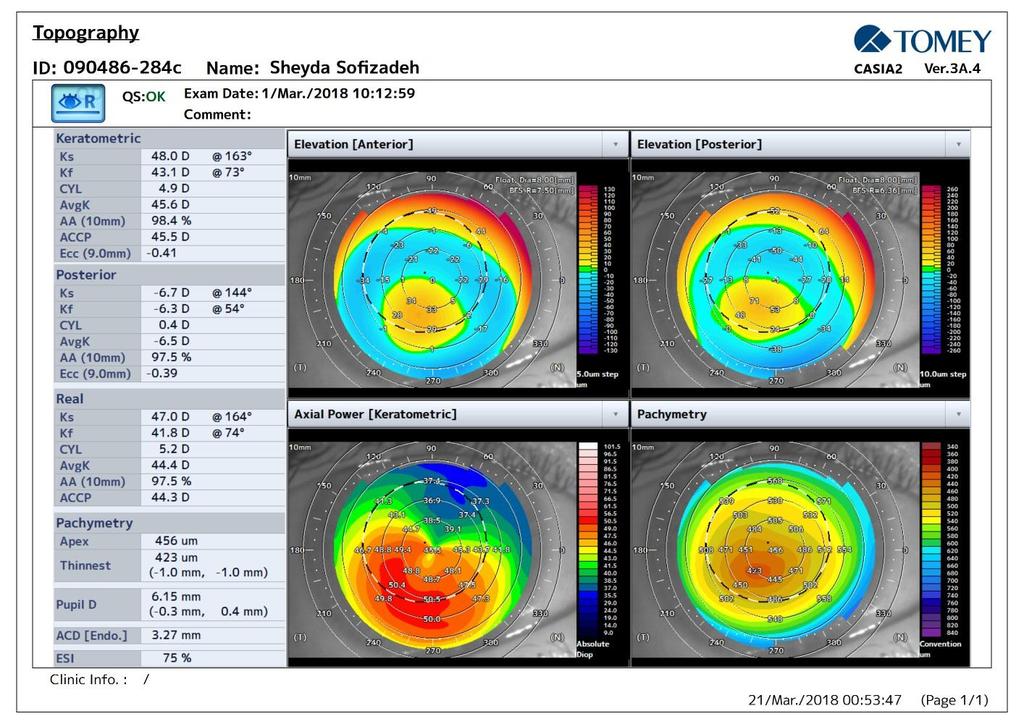The width and height of the screenshot is (1024, 724).
Task: Click the Keratometric Ks value '48.0 D'
Action: 170,156
